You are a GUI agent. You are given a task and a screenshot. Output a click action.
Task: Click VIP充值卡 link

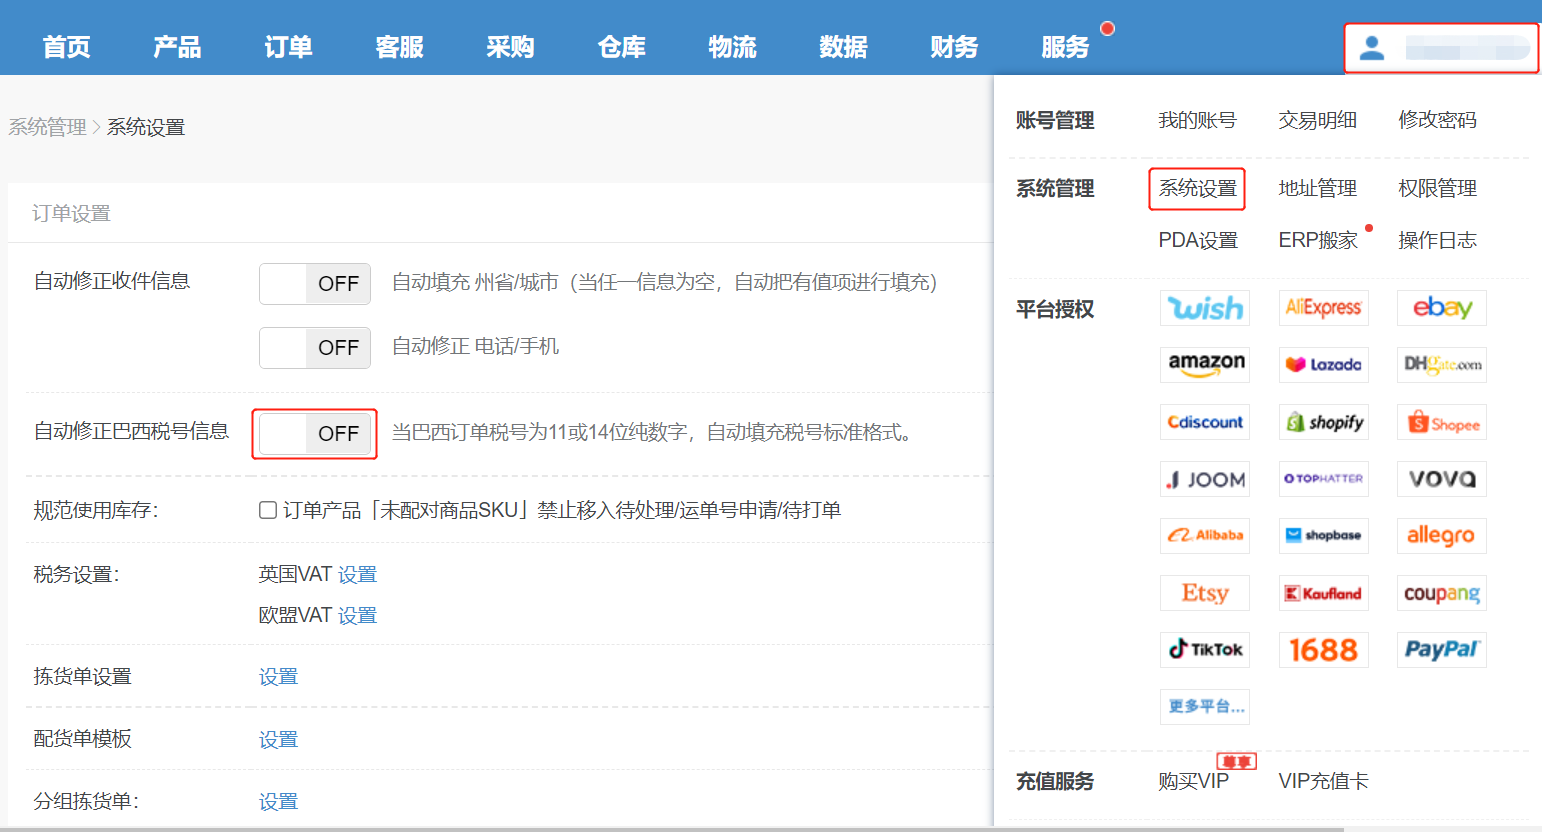[1323, 781]
